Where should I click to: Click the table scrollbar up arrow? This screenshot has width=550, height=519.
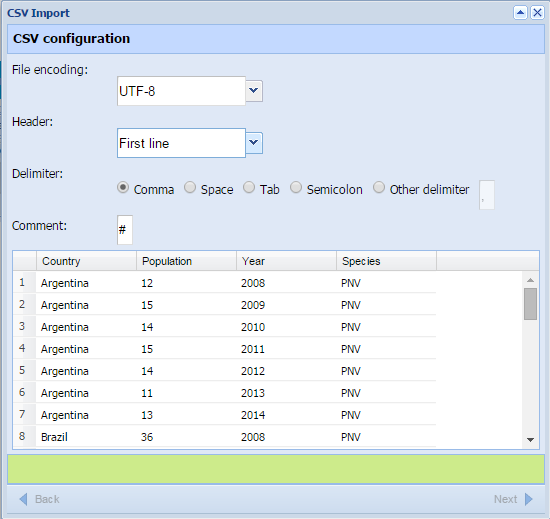click(530, 280)
